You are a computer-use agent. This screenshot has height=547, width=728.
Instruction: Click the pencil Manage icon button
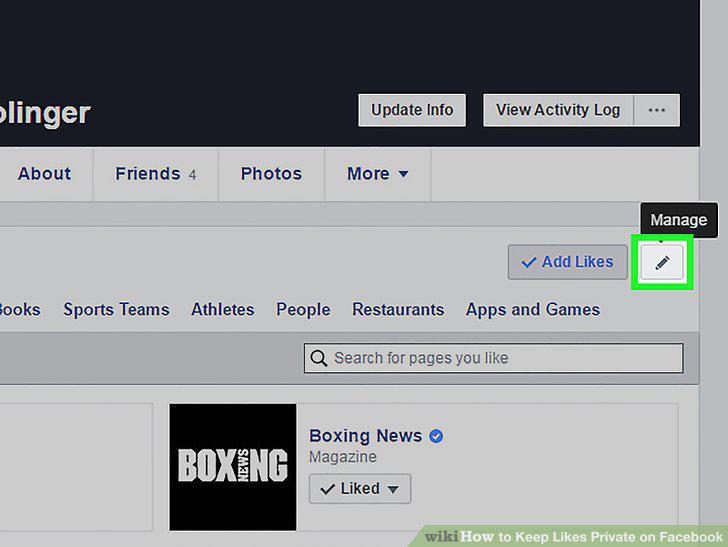tap(662, 262)
